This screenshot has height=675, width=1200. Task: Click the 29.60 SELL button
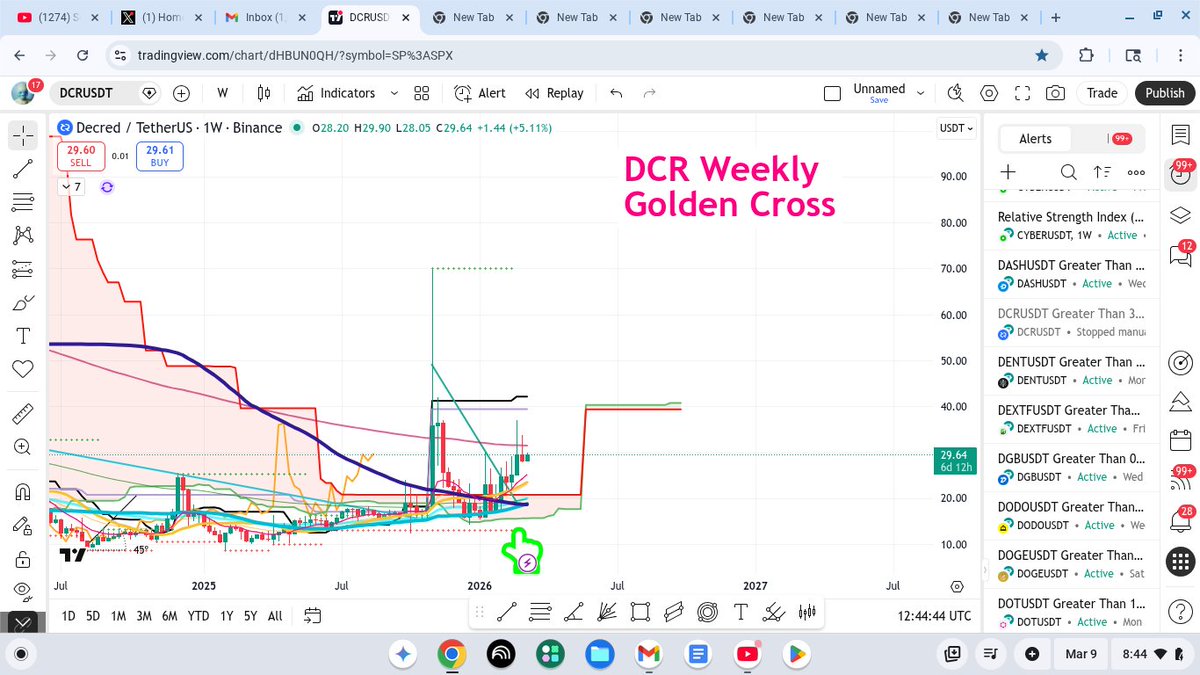[x=80, y=155]
